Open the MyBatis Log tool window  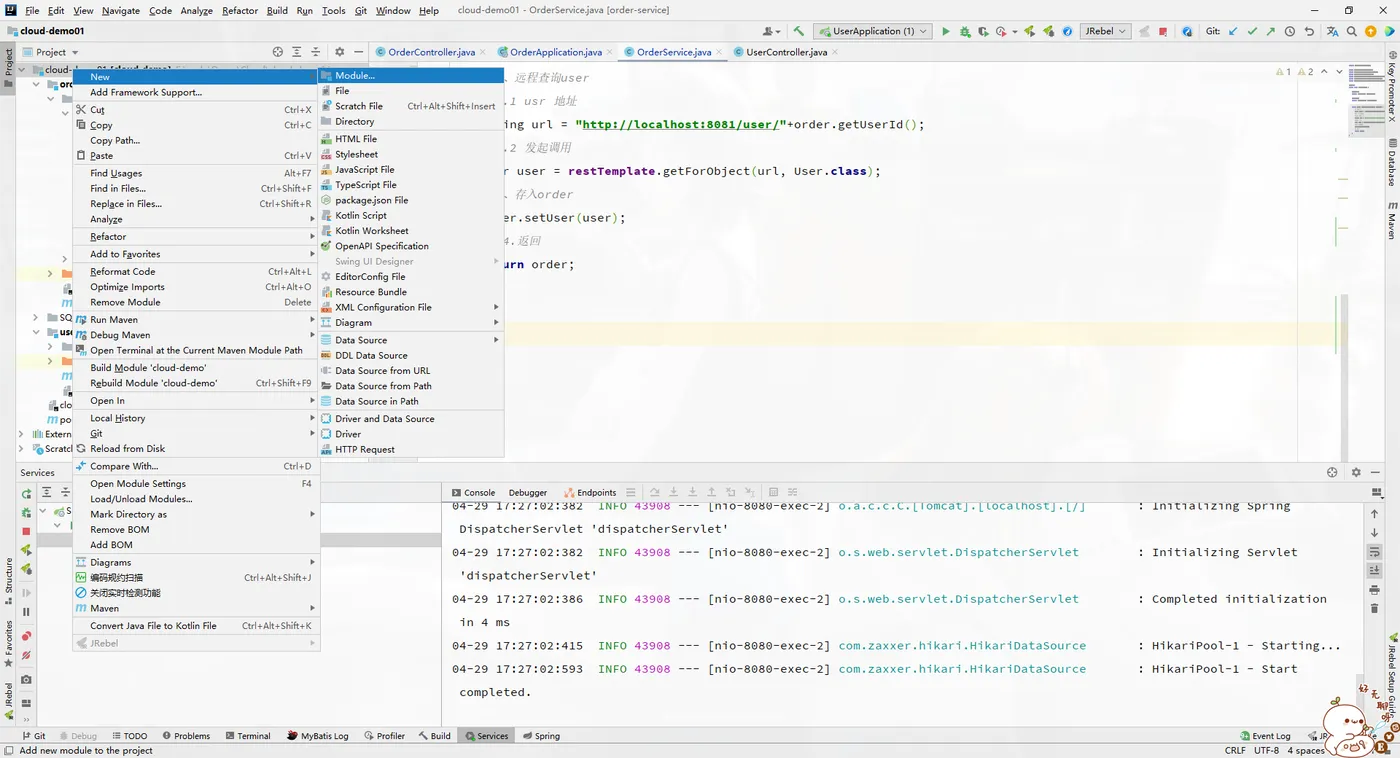(x=318, y=736)
